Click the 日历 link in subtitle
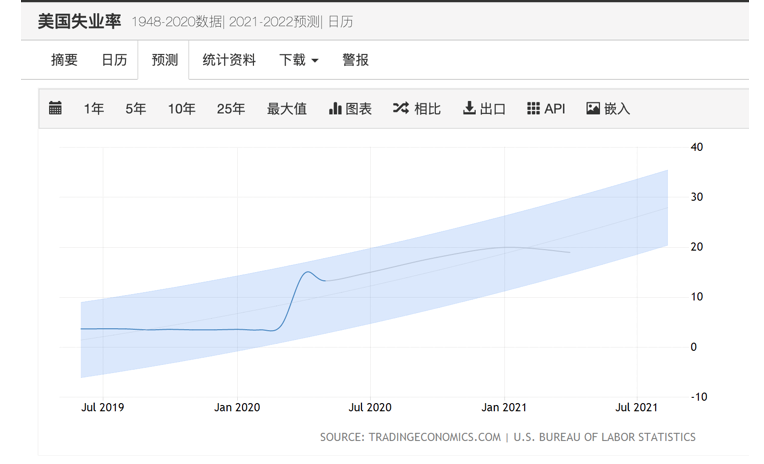764x464 pixels. coord(340,22)
